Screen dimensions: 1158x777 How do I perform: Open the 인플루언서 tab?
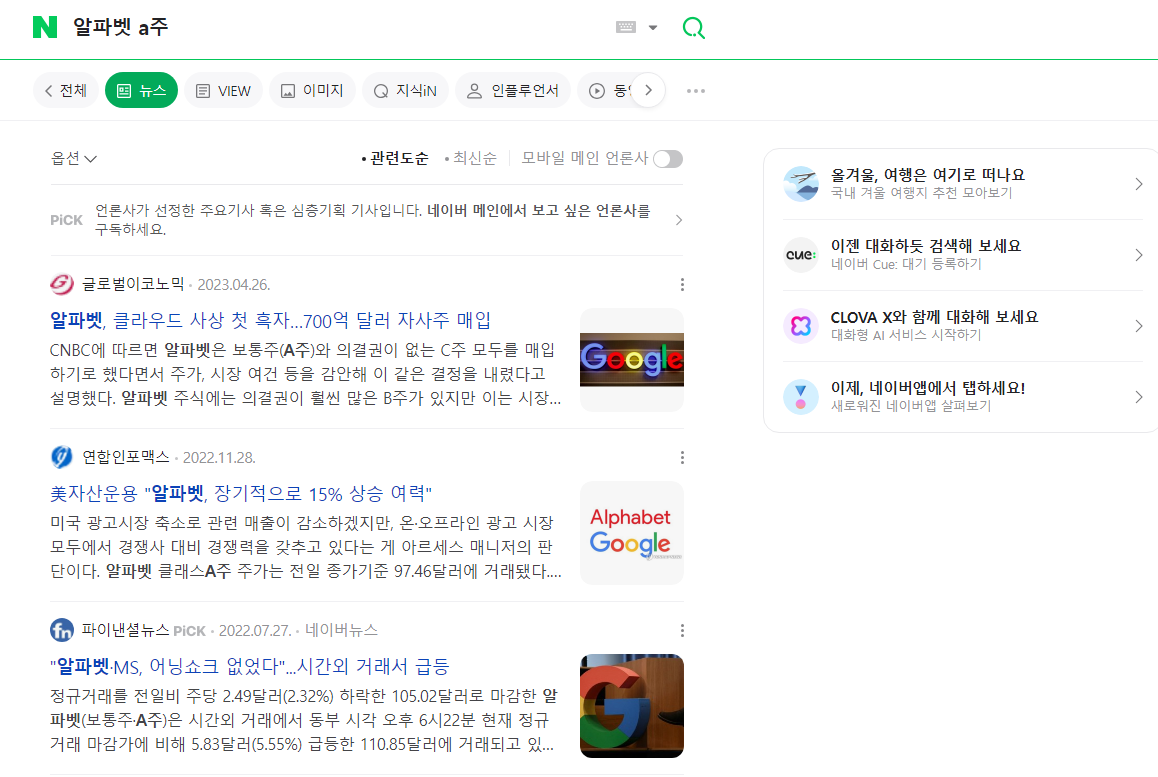click(513, 91)
